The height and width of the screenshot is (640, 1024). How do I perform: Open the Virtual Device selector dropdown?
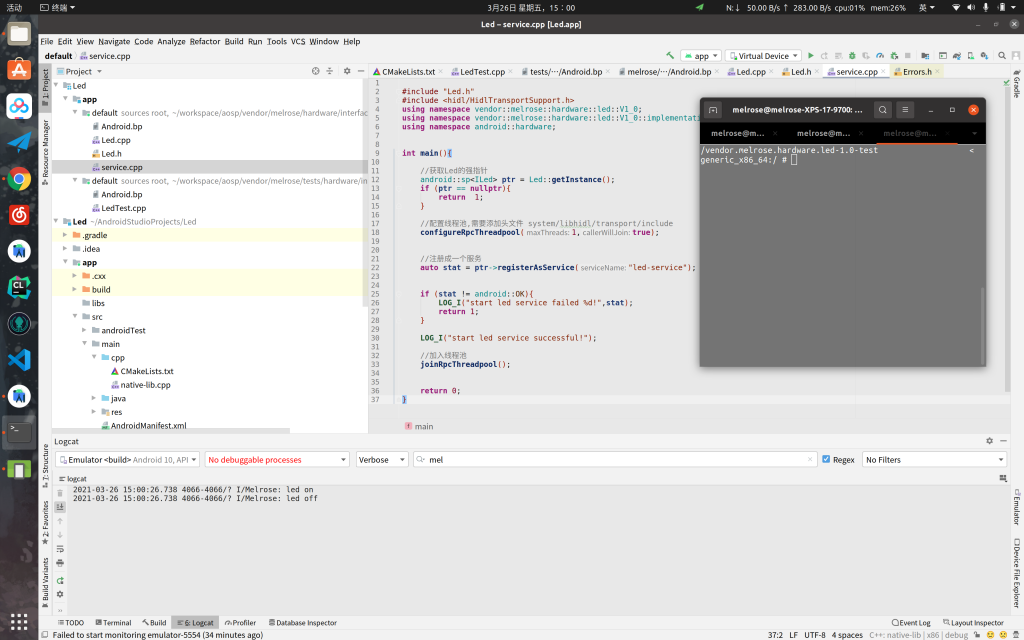coord(764,56)
